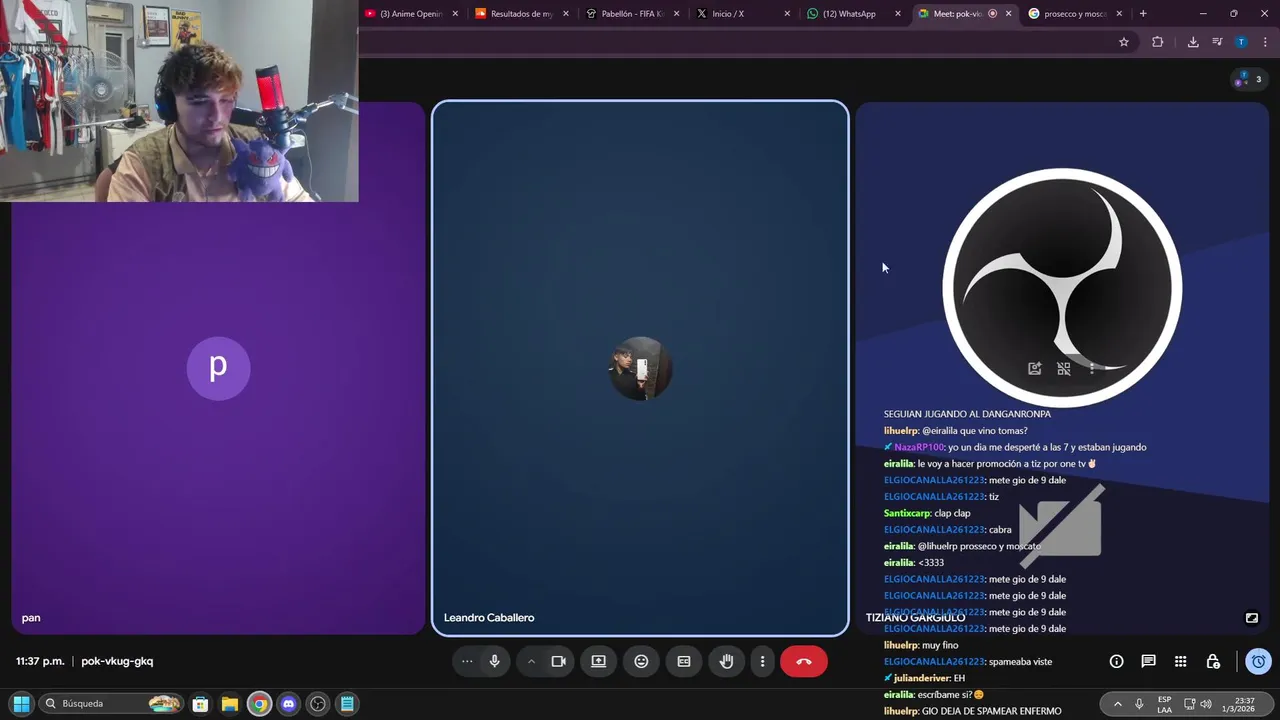The image size is (1280, 720).
Task: Select pan participant avatar tile
Action: tap(218, 368)
